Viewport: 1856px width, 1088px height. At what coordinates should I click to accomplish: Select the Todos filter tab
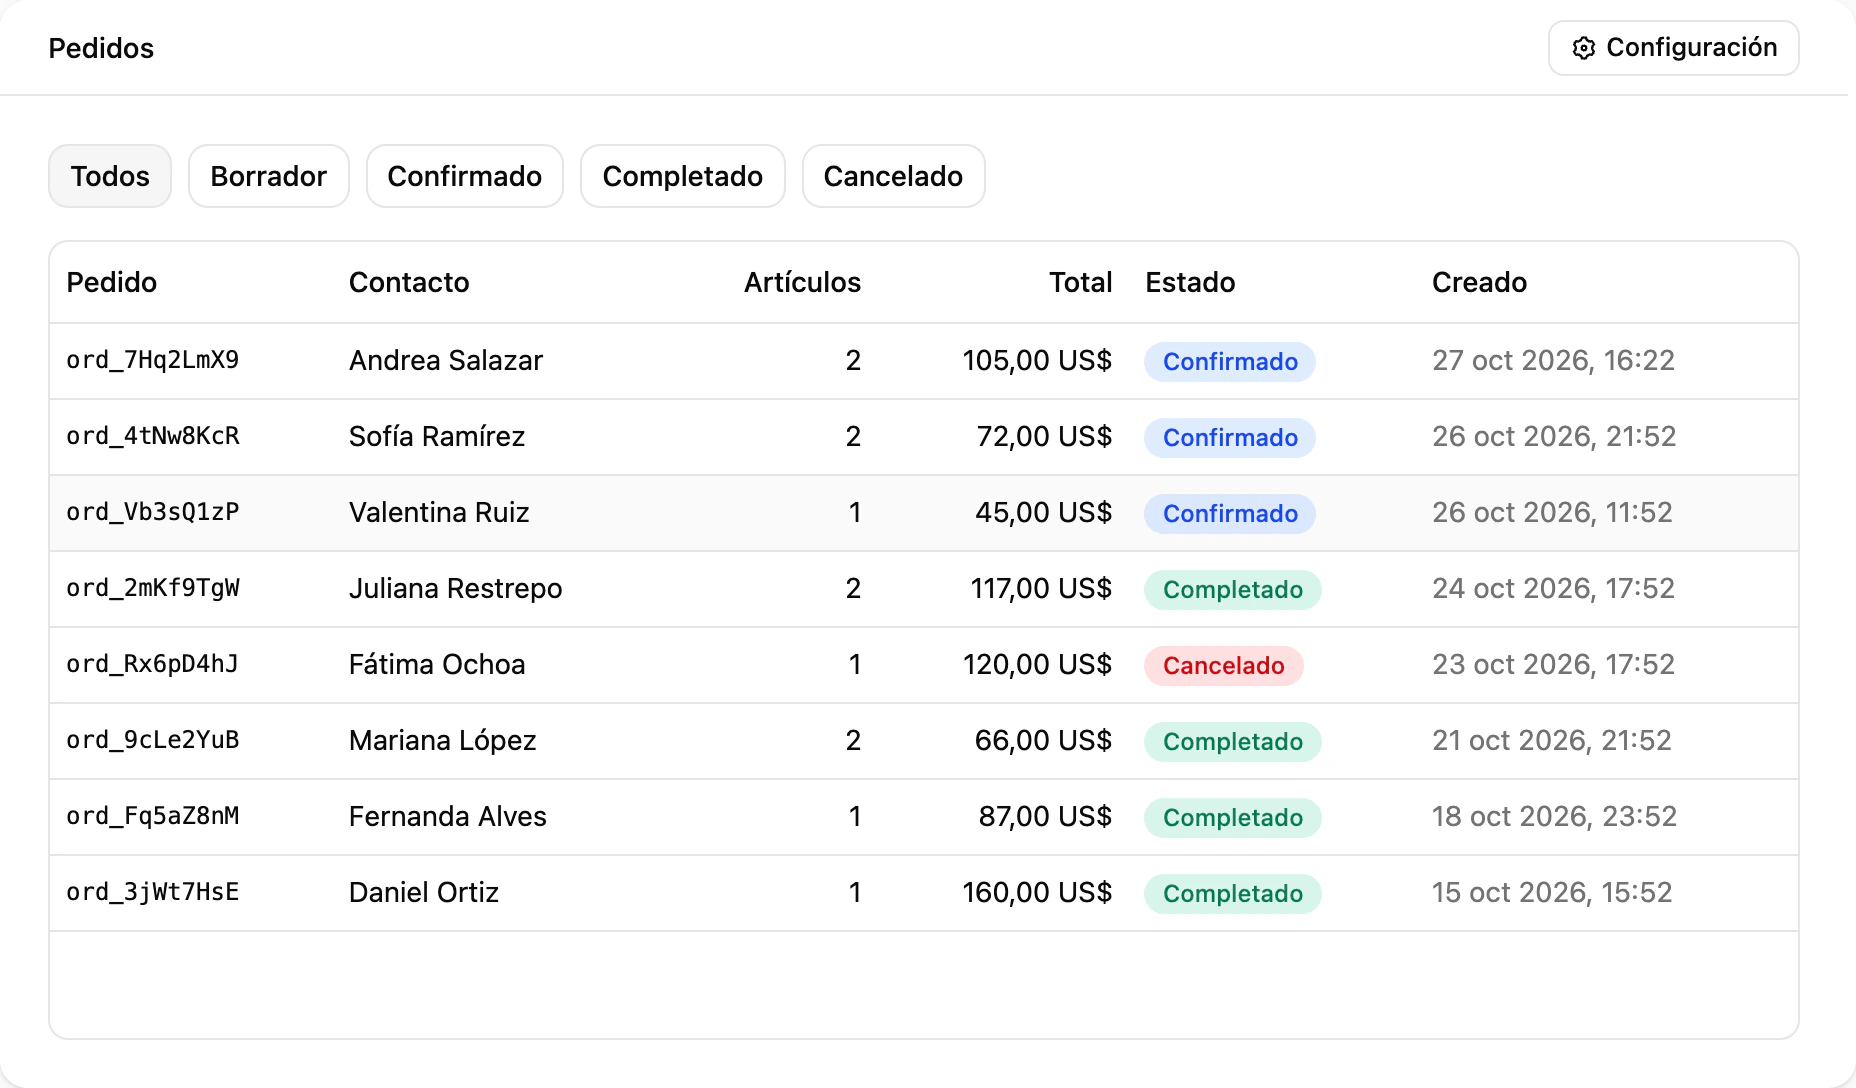[110, 176]
